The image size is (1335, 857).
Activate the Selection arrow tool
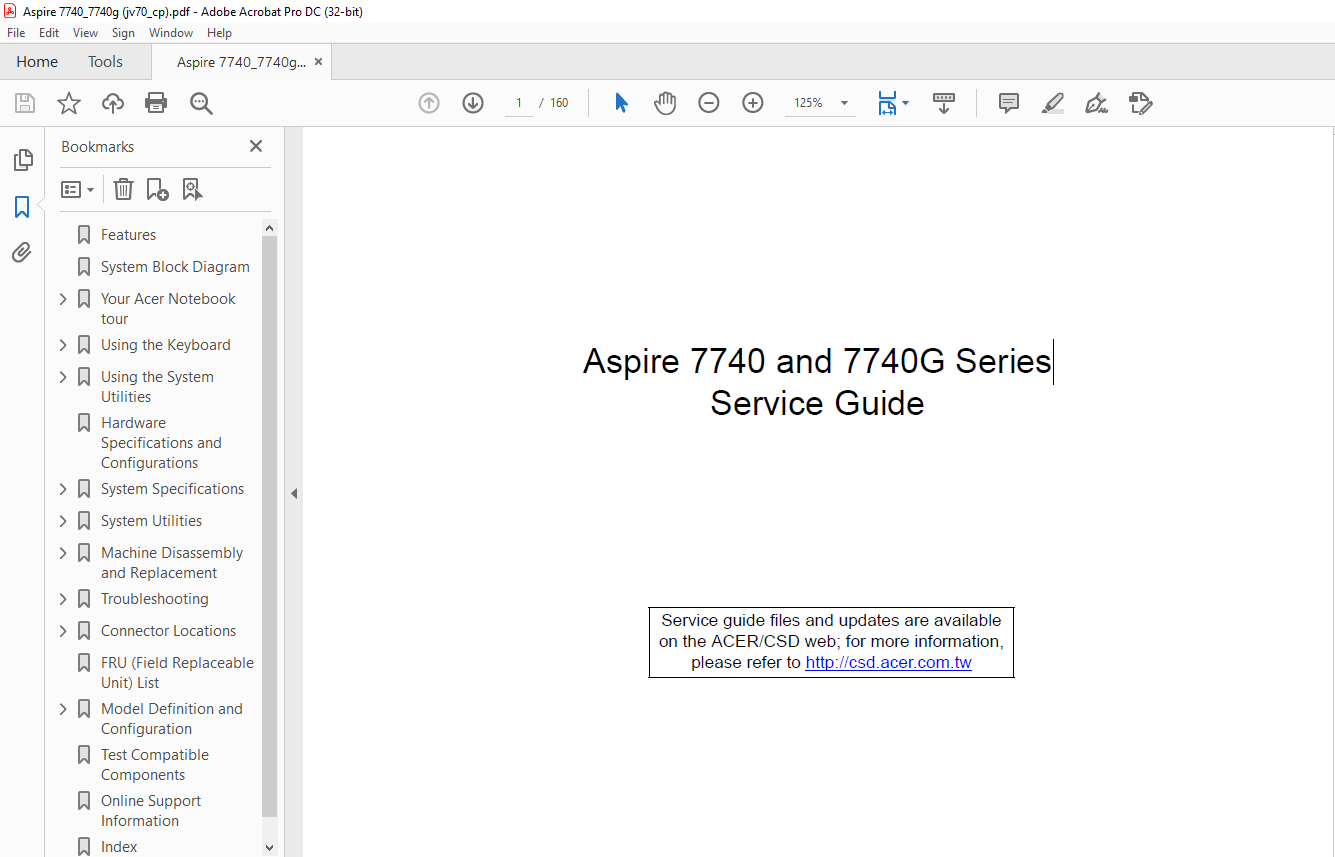tap(621, 103)
